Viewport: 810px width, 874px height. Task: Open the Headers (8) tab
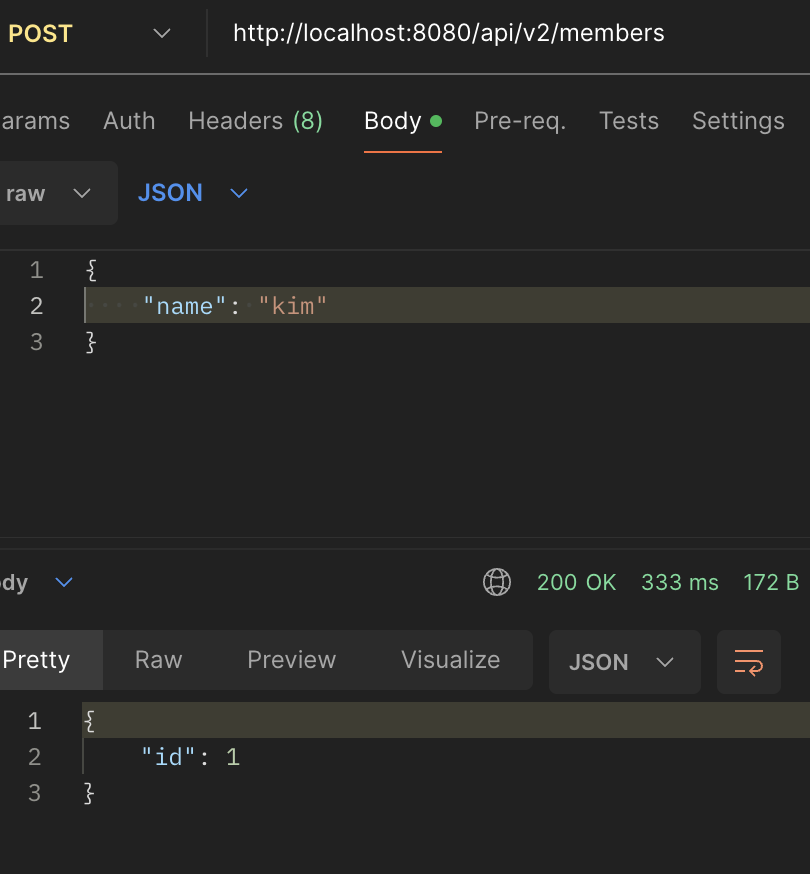[255, 121]
